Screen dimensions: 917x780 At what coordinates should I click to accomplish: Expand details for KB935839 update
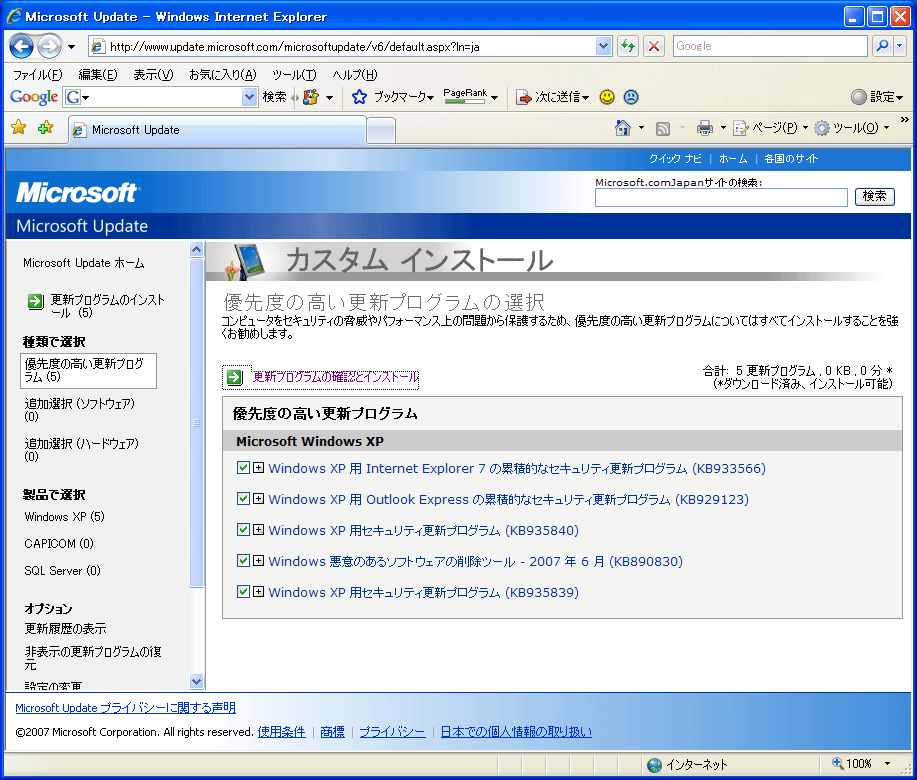[x=258, y=592]
